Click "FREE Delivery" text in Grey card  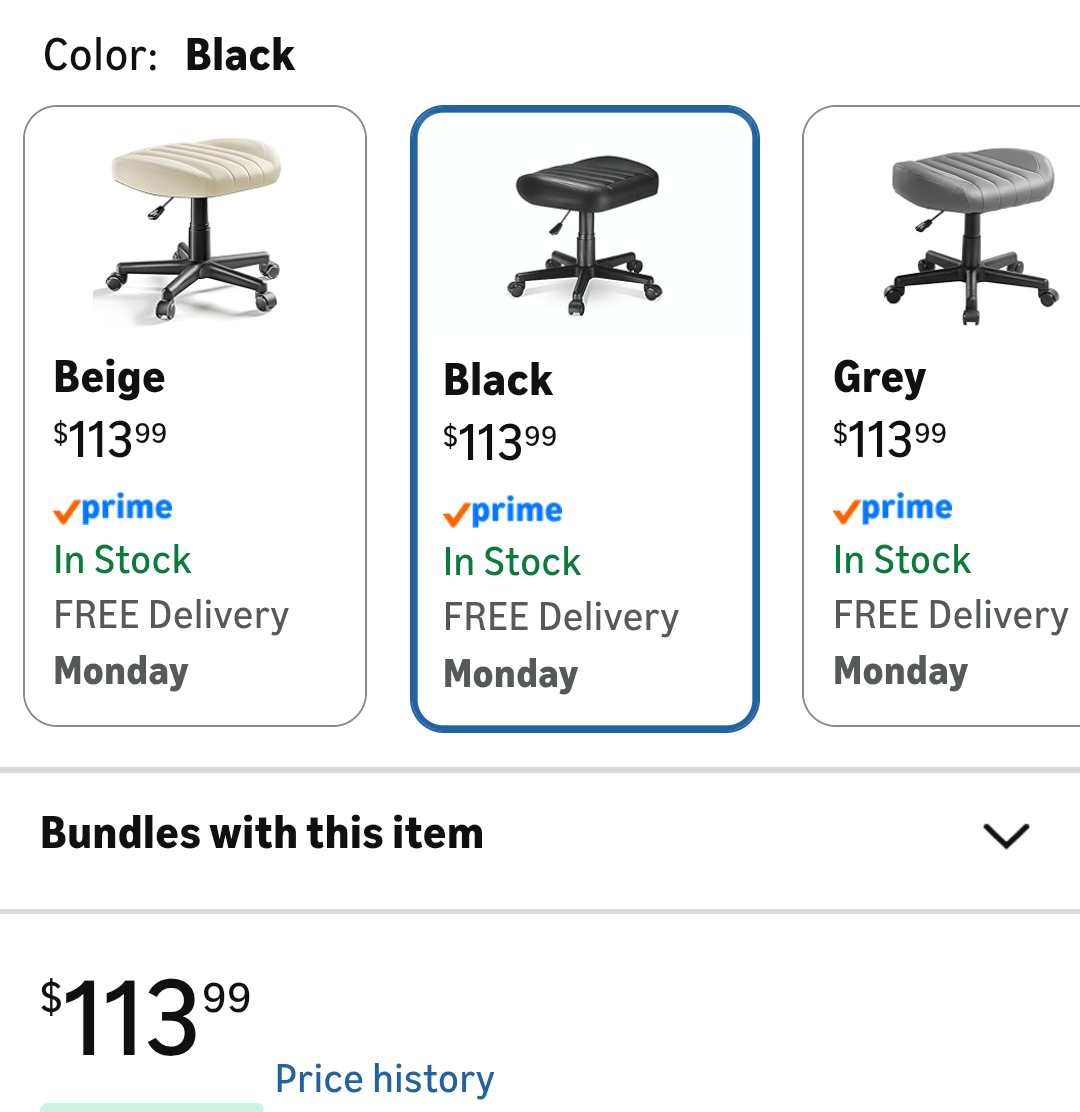[951, 614]
